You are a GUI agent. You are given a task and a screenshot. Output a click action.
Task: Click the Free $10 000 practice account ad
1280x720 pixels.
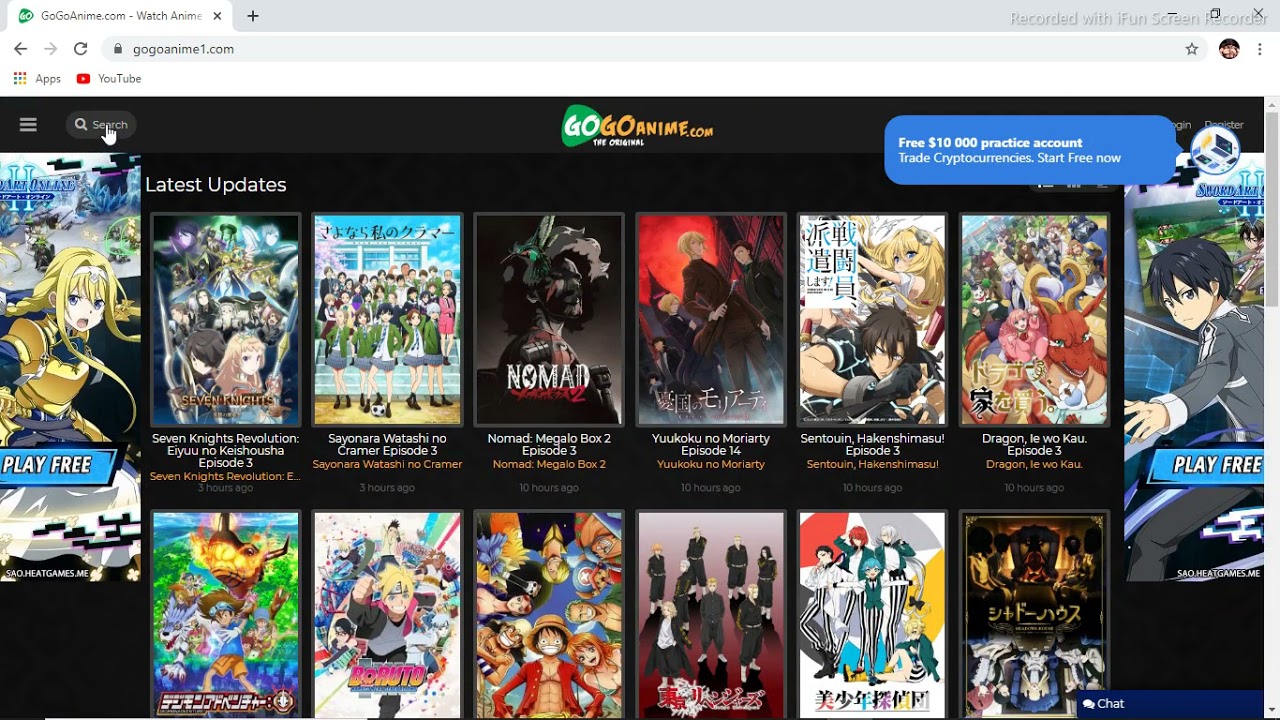coord(1030,150)
